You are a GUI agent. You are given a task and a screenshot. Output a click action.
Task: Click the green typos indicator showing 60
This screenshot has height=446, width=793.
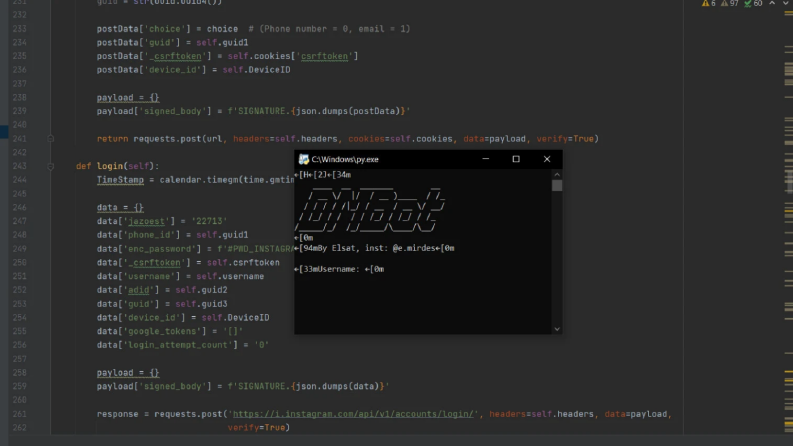pos(753,3)
